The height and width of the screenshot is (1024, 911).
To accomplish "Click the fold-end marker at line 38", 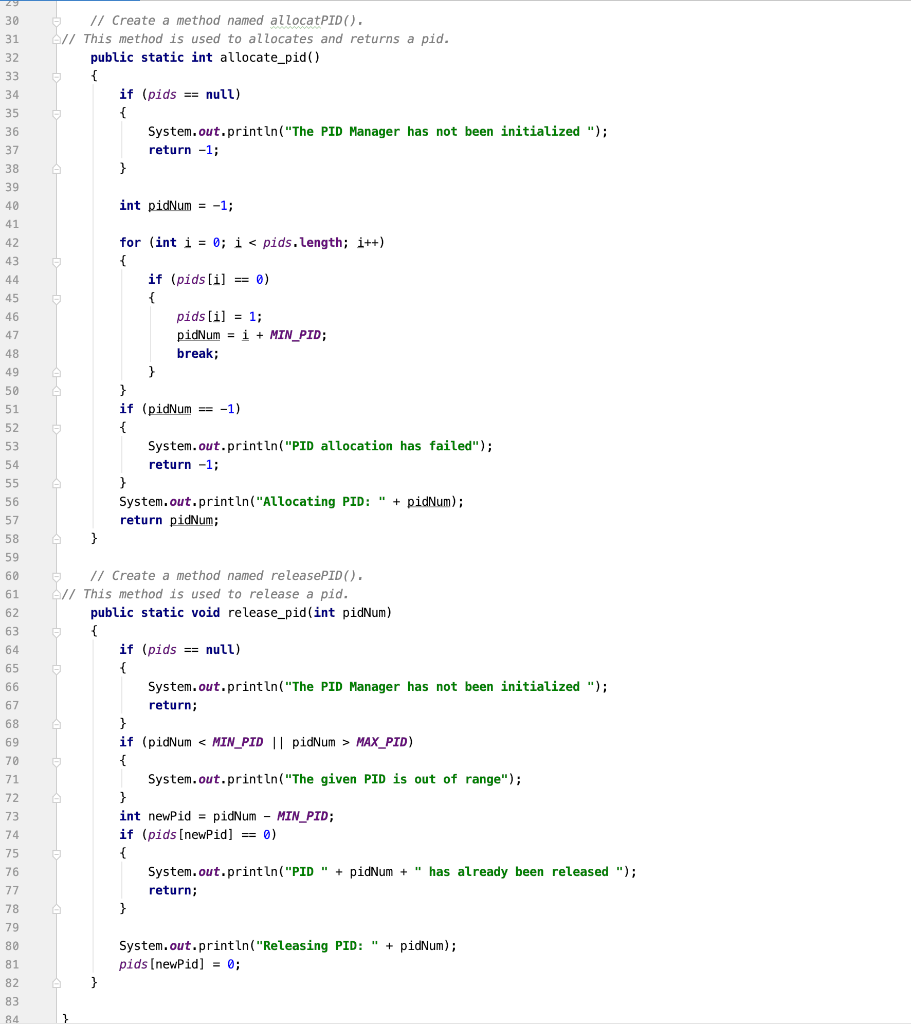I will coord(56,168).
